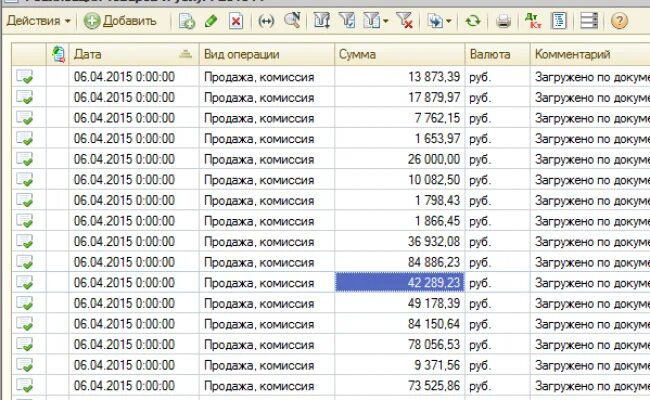Click the comment cell in row 9 371,56

590,365
